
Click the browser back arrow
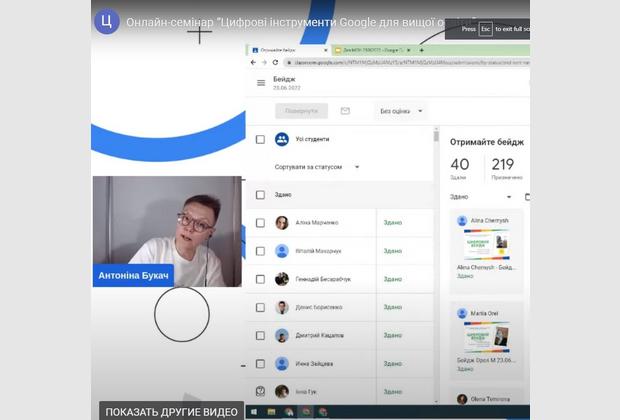[252, 62]
